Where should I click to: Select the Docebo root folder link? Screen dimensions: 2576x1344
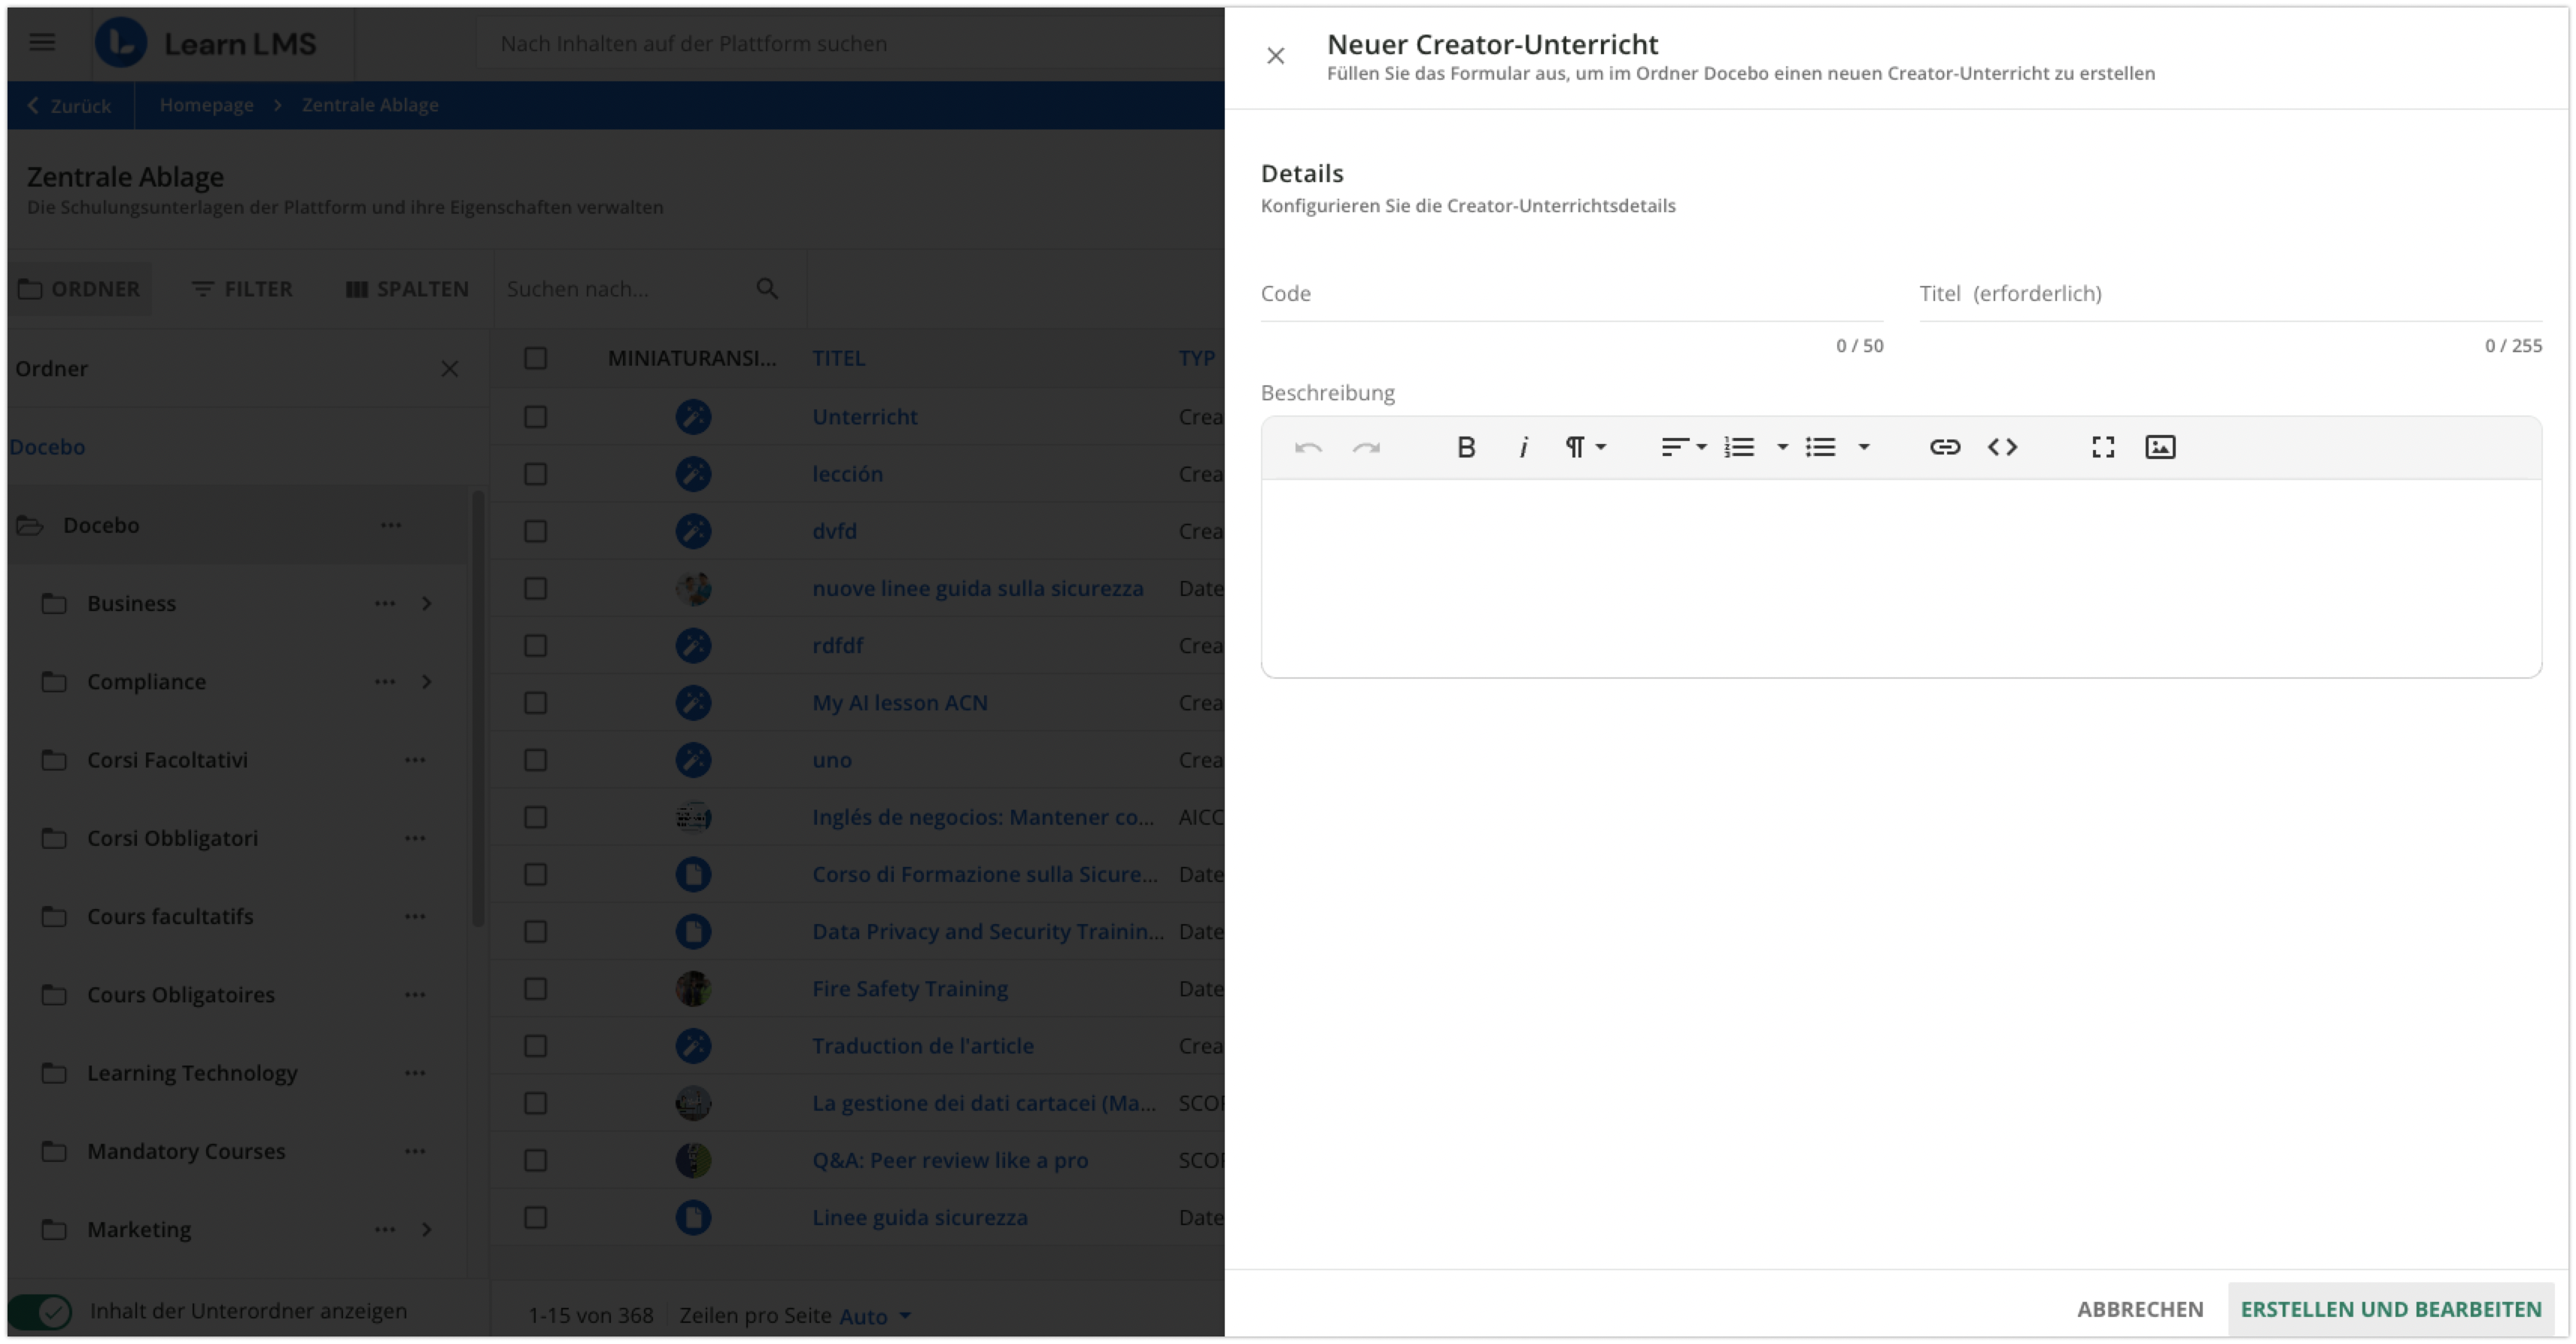tap(47, 447)
